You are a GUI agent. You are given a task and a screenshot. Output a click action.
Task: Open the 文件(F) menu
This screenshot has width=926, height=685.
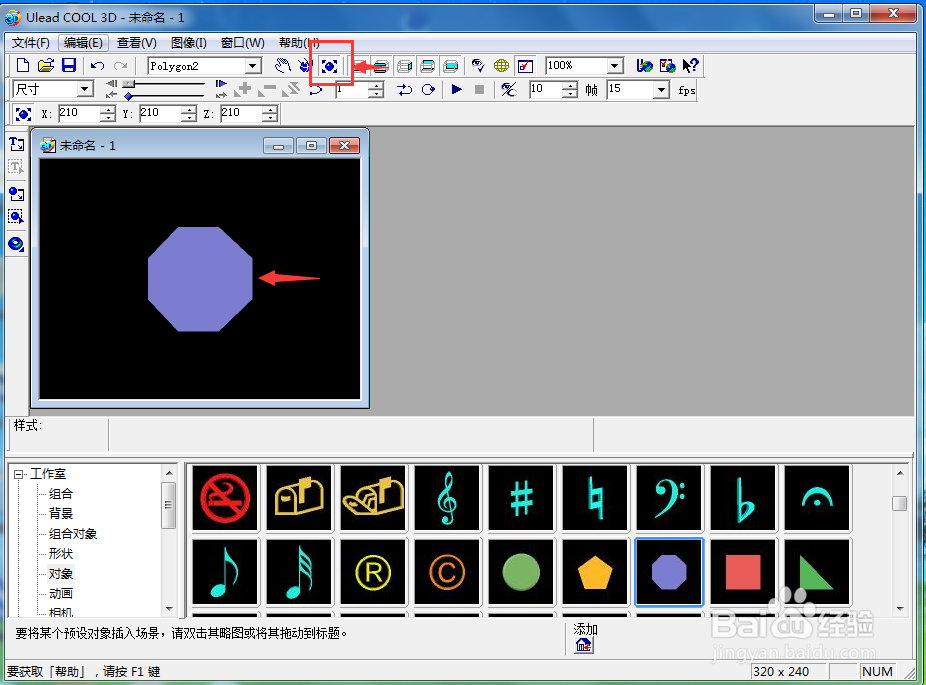click(x=31, y=43)
